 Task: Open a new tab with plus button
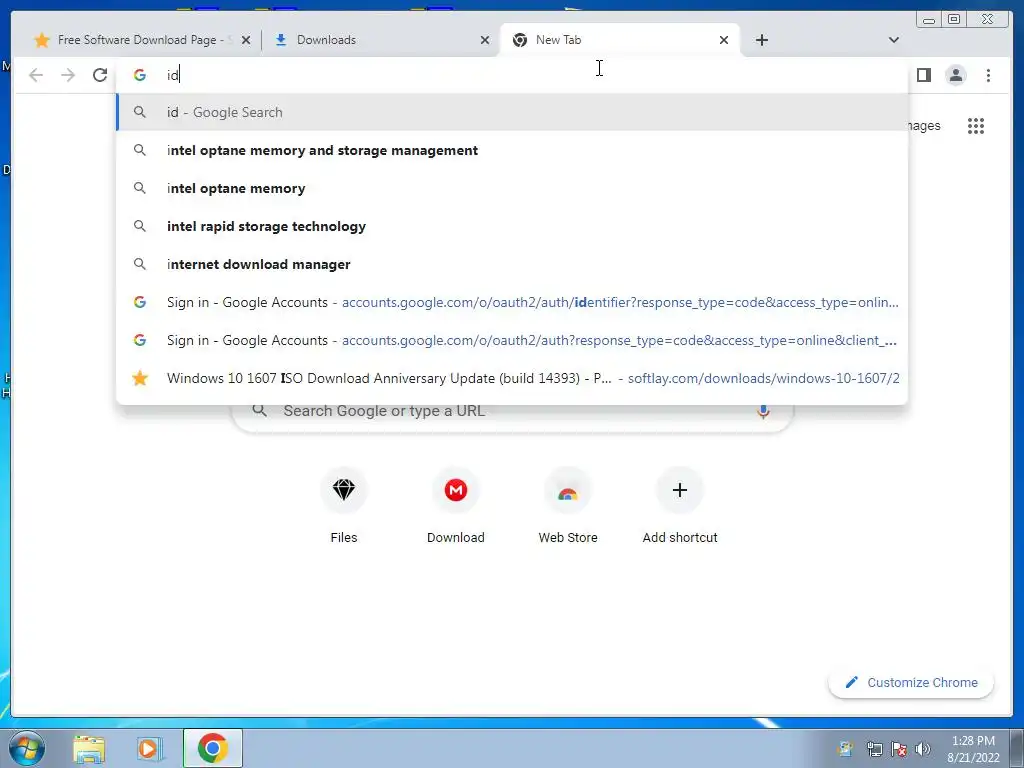[761, 40]
